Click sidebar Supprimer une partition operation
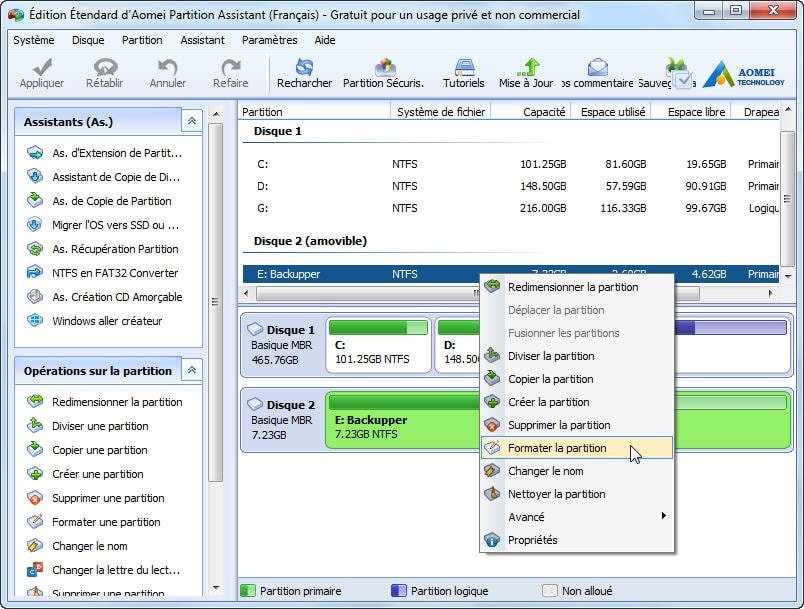 pos(96,498)
